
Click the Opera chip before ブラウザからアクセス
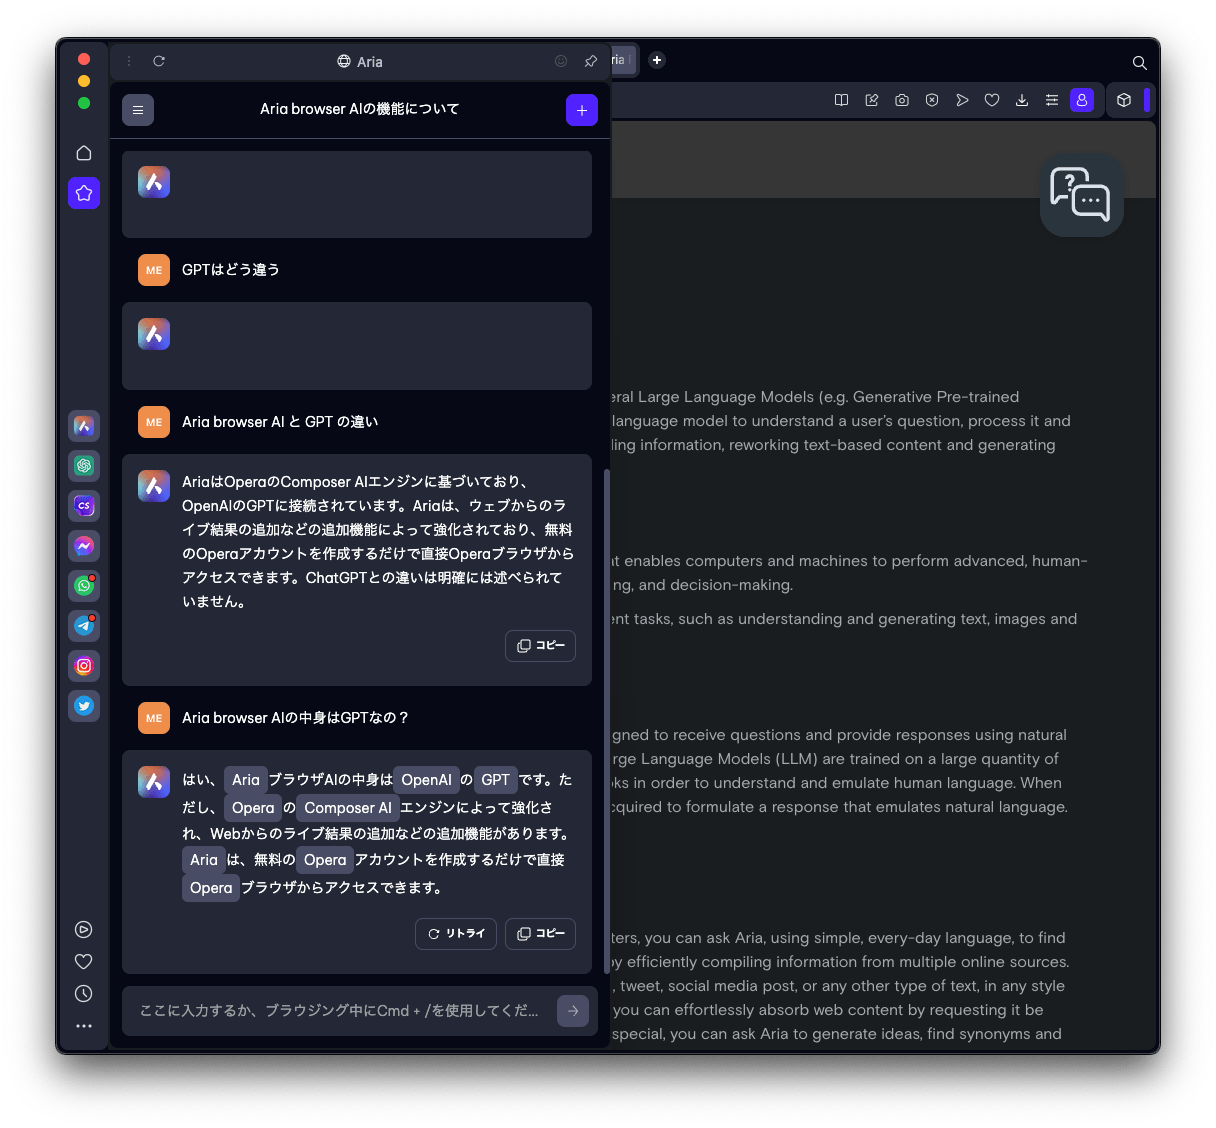point(211,888)
